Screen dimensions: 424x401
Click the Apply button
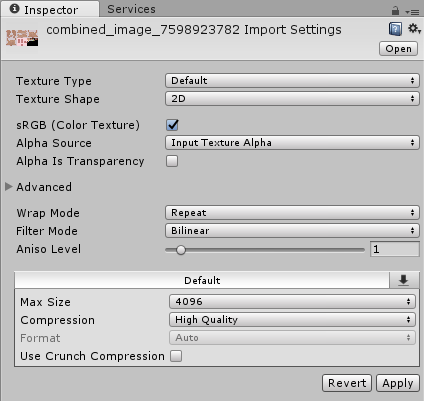point(398,383)
